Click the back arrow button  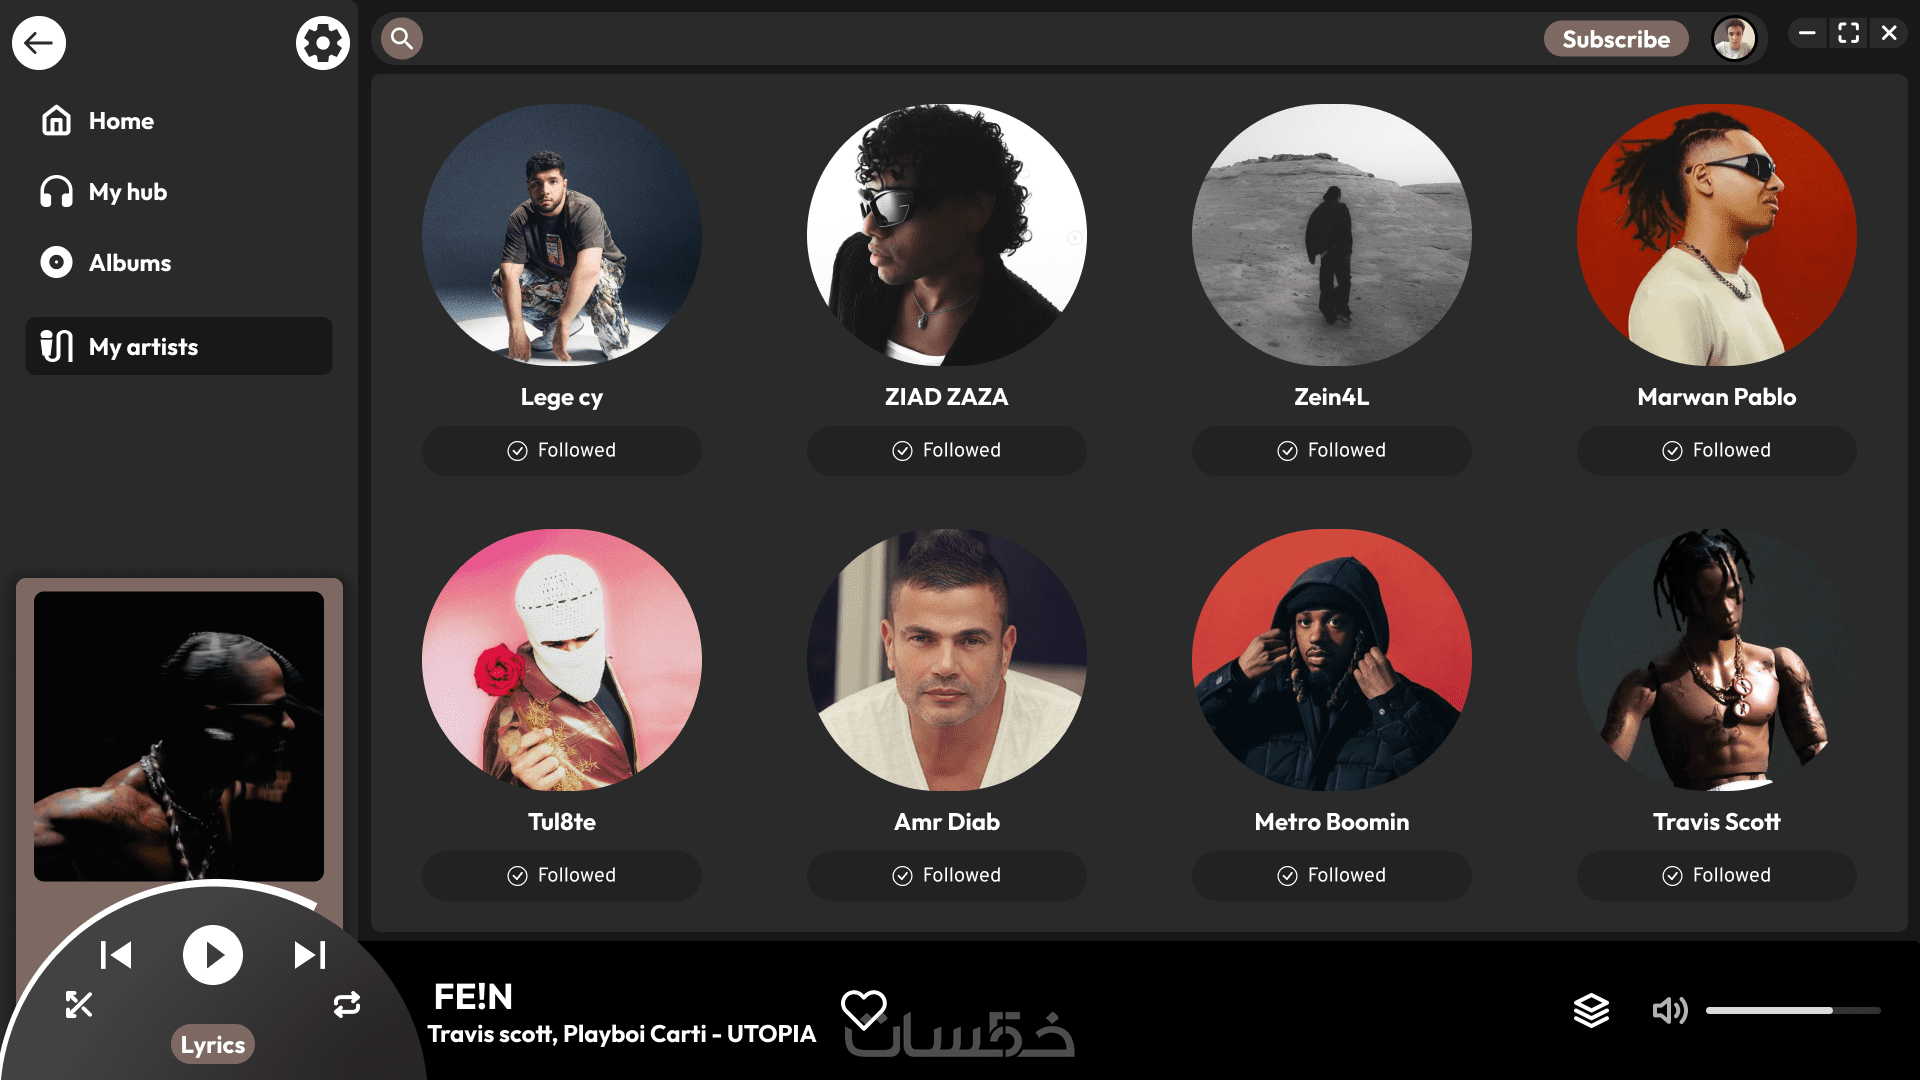39,43
